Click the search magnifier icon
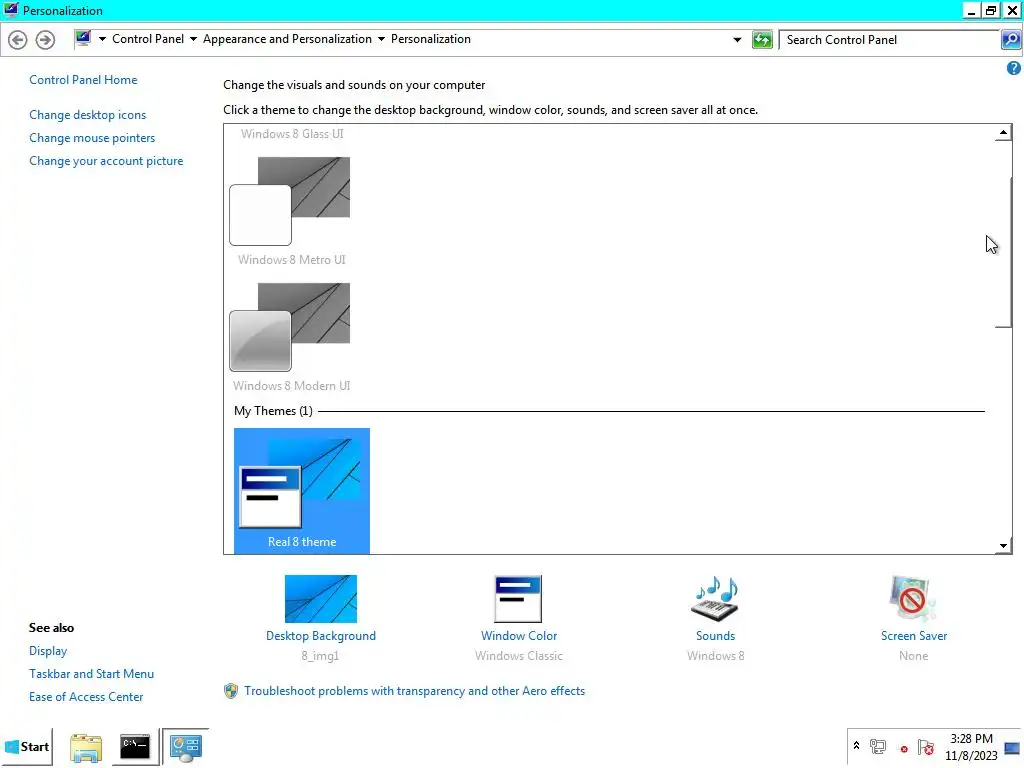Viewport: 1024px width, 768px height. (x=1010, y=40)
